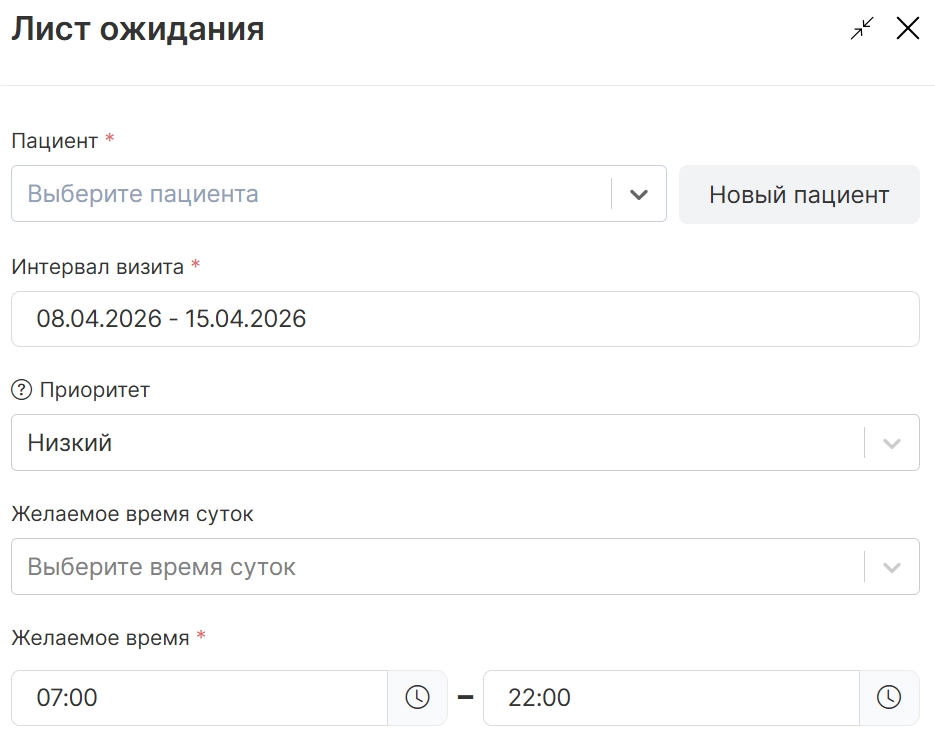
Task: Click the 07:00 start time input
Action: [x=200, y=697]
